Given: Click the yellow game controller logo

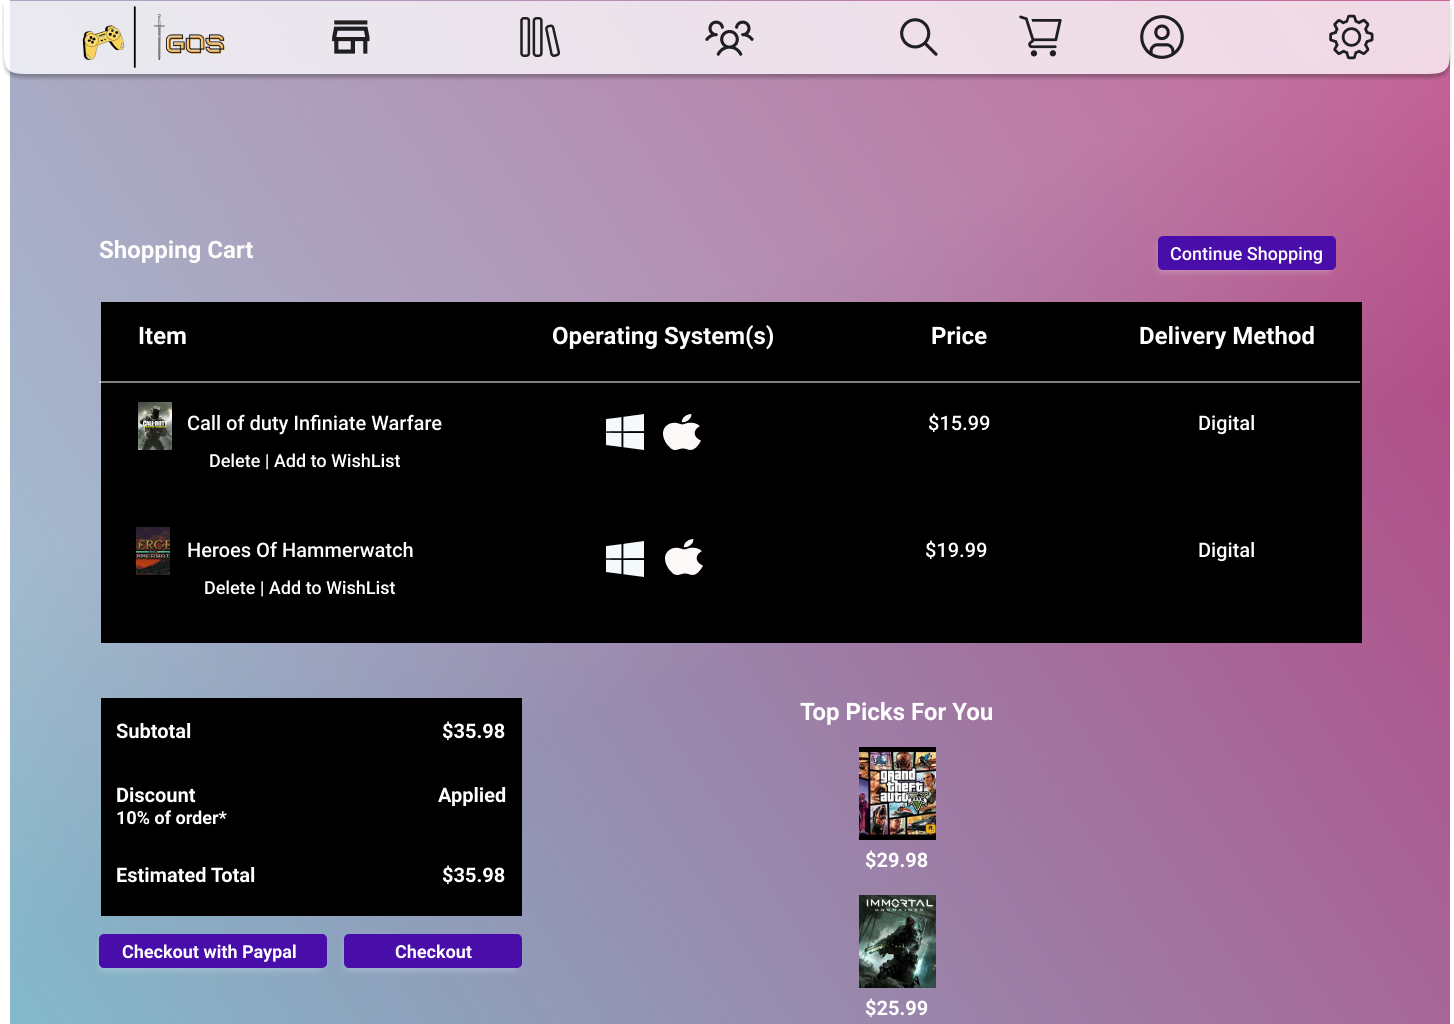Looking at the screenshot, I should click(x=103, y=42).
